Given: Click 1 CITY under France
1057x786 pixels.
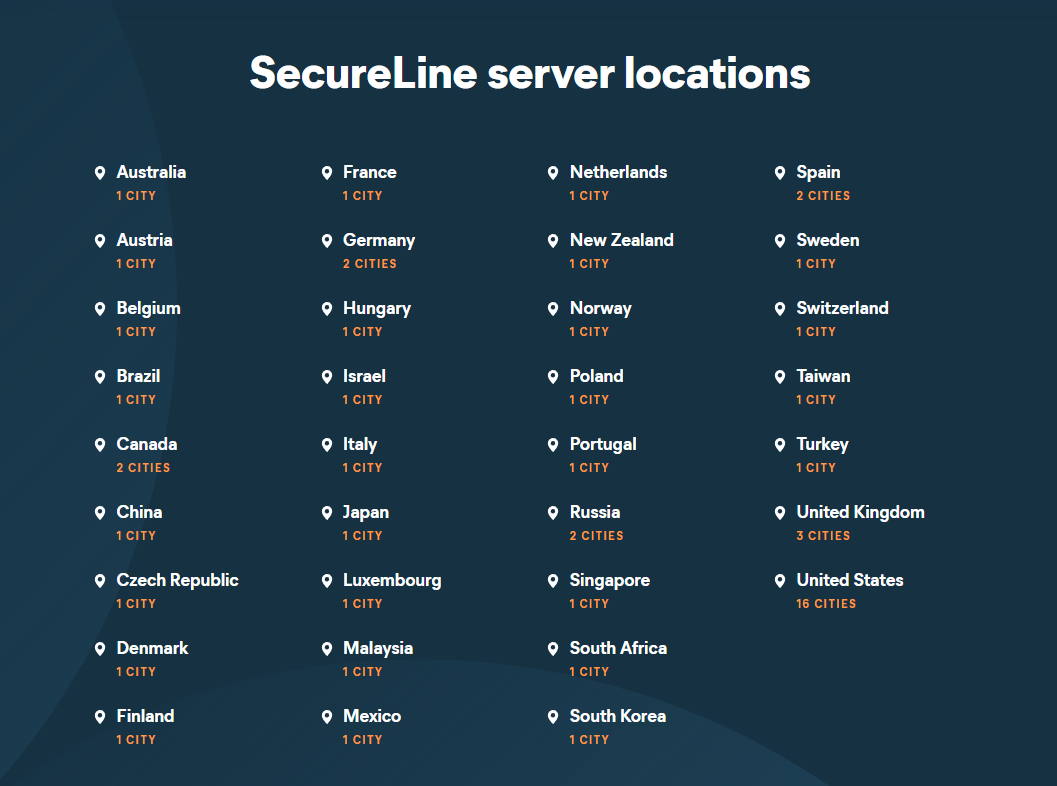Looking at the screenshot, I should point(362,195).
